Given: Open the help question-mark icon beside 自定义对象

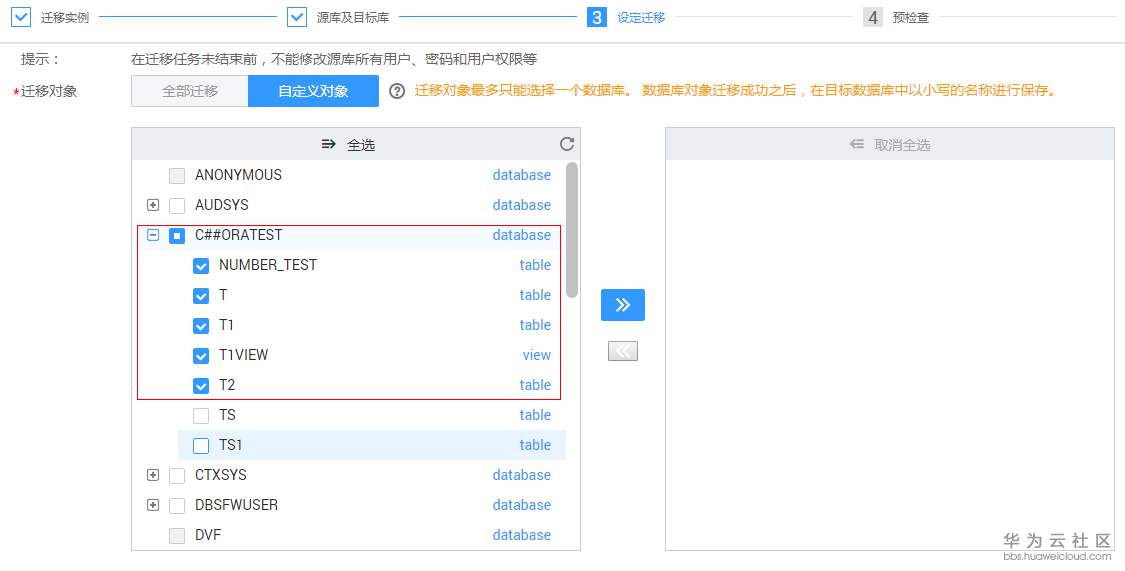Looking at the screenshot, I should (397, 91).
